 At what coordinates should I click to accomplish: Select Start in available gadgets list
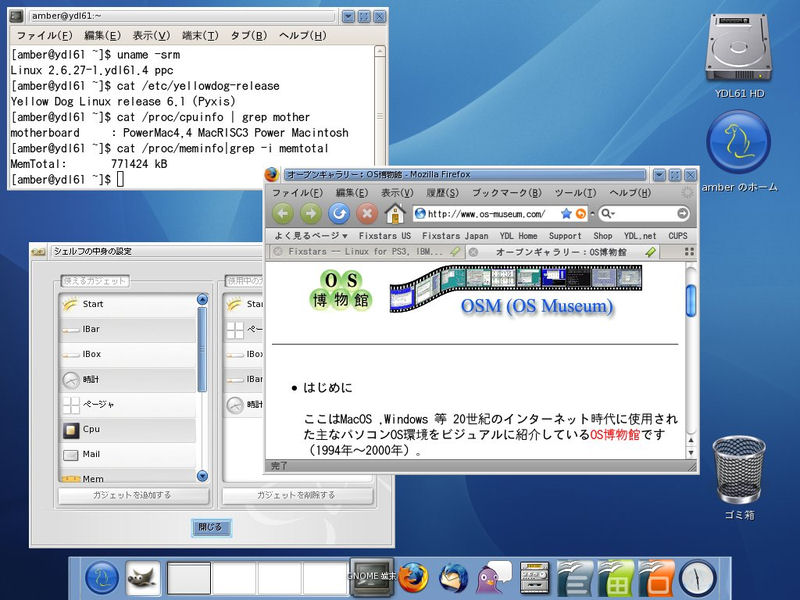point(128,304)
